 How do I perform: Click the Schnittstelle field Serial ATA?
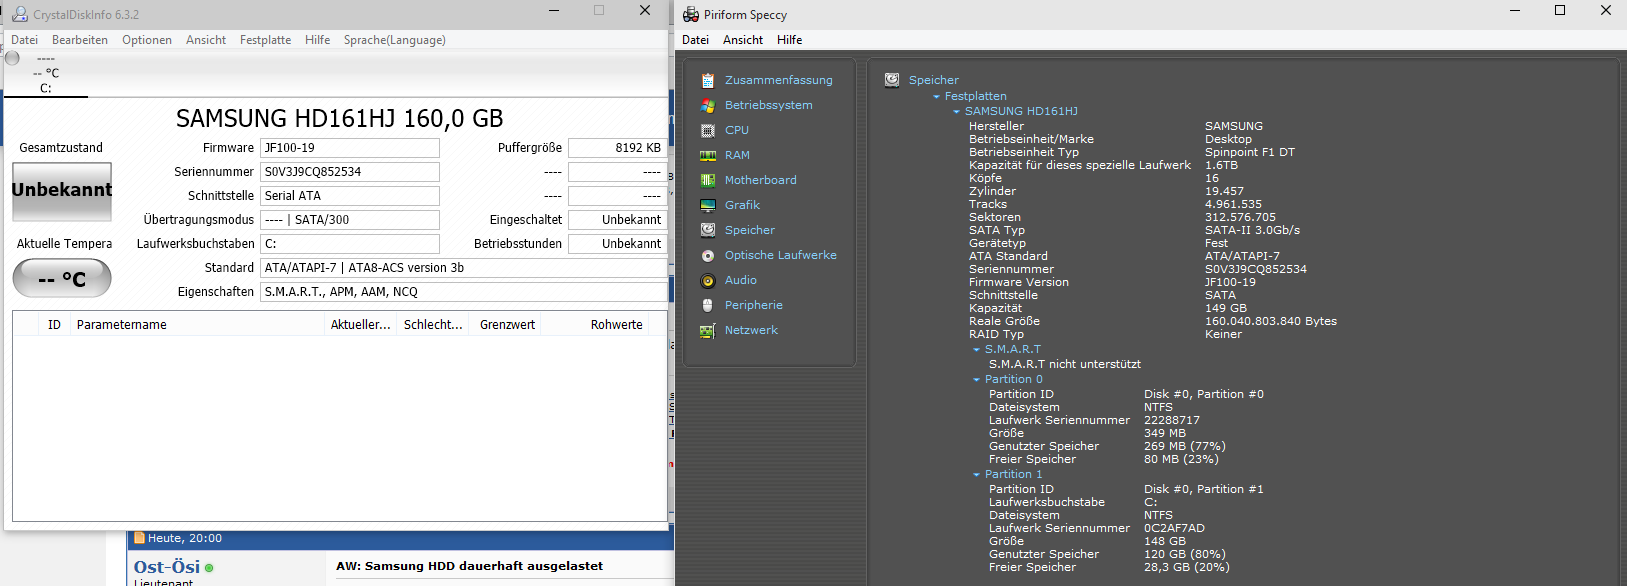click(x=350, y=196)
